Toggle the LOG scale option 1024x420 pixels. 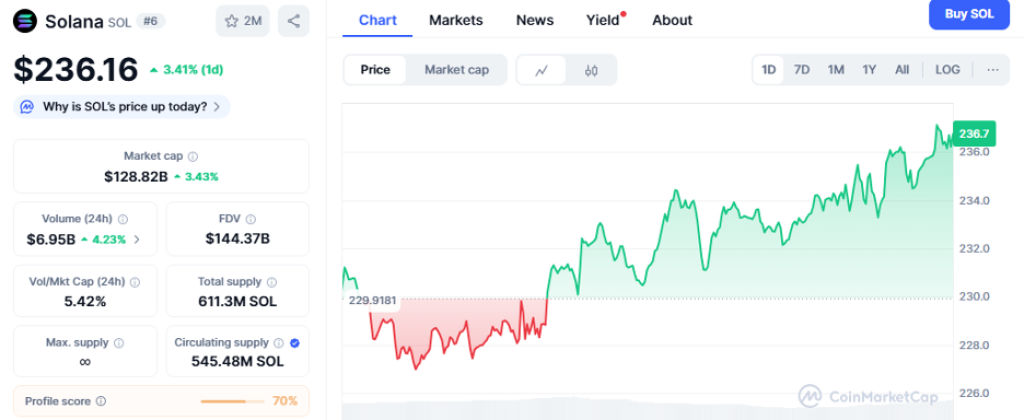[x=947, y=70]
